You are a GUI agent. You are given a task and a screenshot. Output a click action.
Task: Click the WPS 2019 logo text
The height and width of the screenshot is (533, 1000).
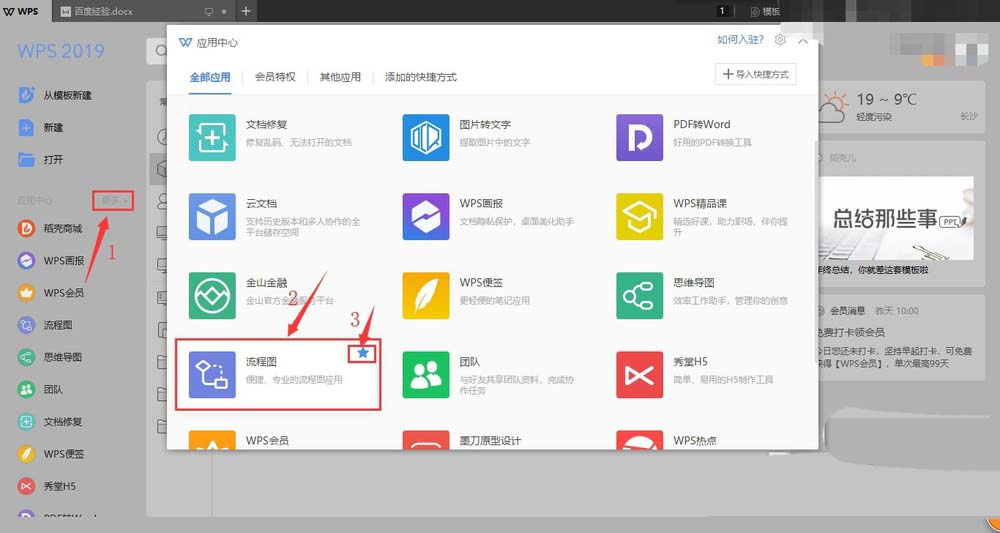coord(61,52)
